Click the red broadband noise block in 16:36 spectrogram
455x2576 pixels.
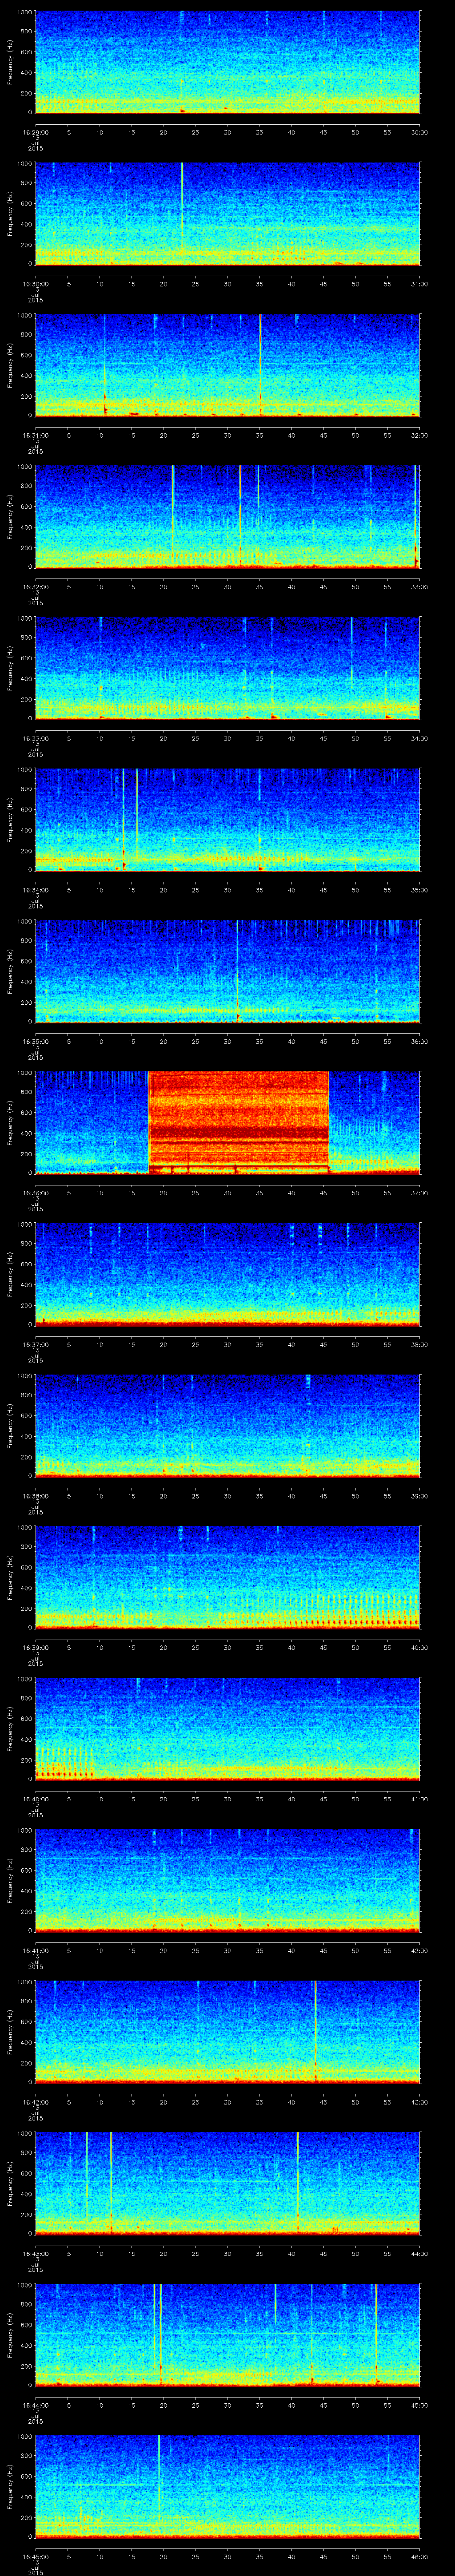tap(238, 1121)
